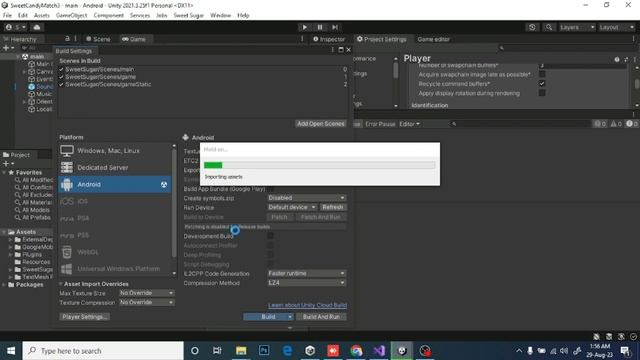Open the Unity account menu icon
Viewport: 640px width, 360px height.
pos(15,27)
